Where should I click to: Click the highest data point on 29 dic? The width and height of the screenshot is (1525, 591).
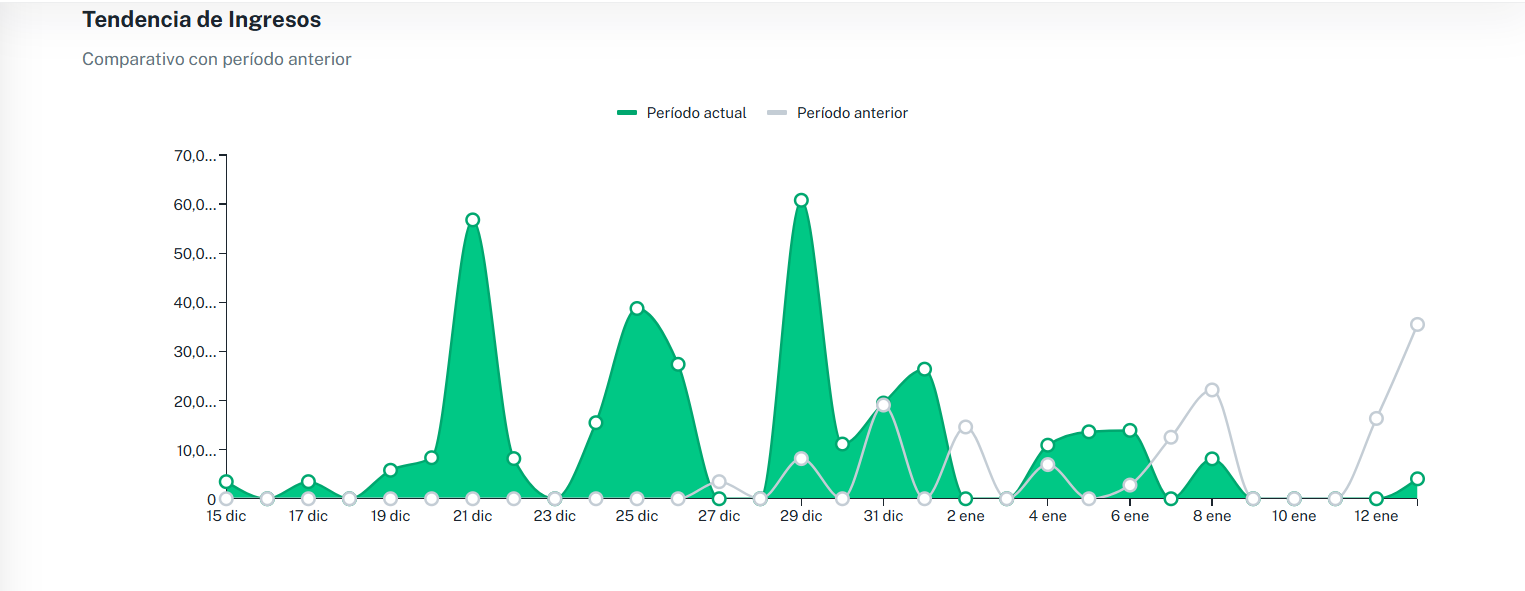tap(800, 200)
